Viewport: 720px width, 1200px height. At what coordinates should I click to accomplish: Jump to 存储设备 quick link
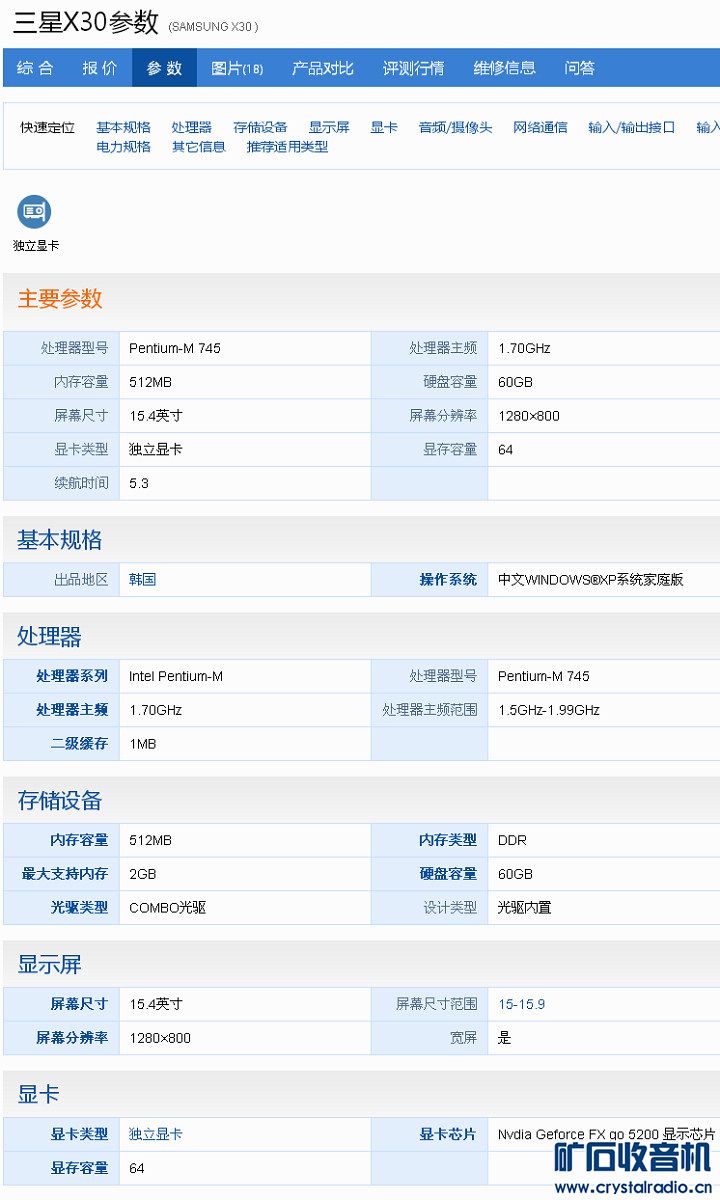tap(260, 127)
